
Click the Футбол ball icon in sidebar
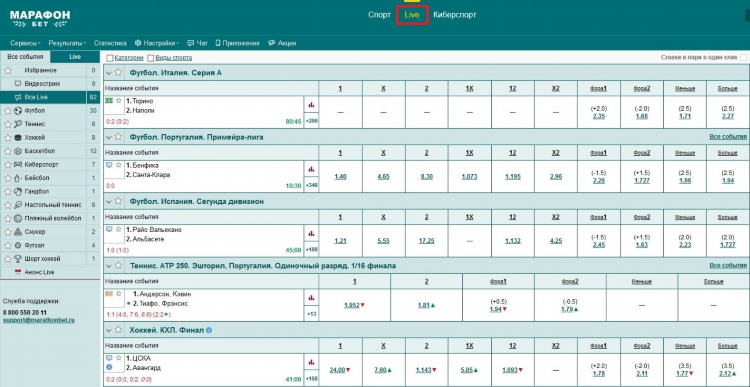[x=18, y=111]
